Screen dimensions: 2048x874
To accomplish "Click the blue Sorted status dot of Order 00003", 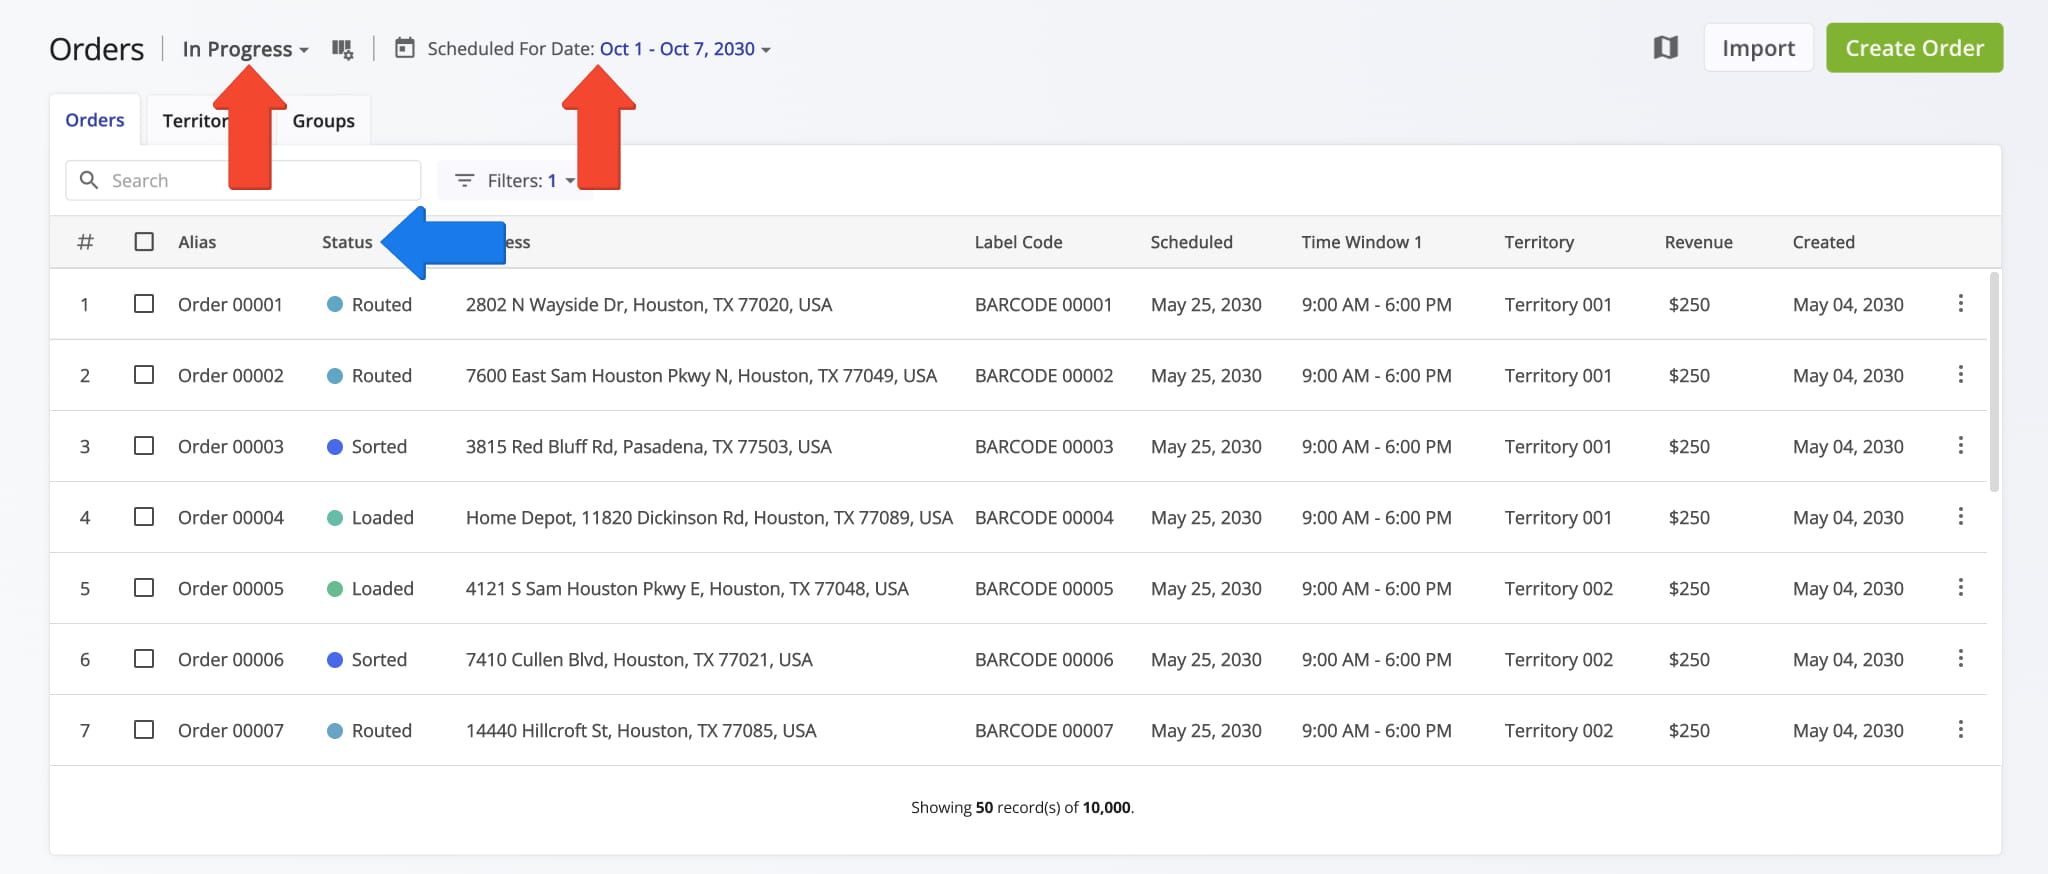I will click(x=335, y=446).
